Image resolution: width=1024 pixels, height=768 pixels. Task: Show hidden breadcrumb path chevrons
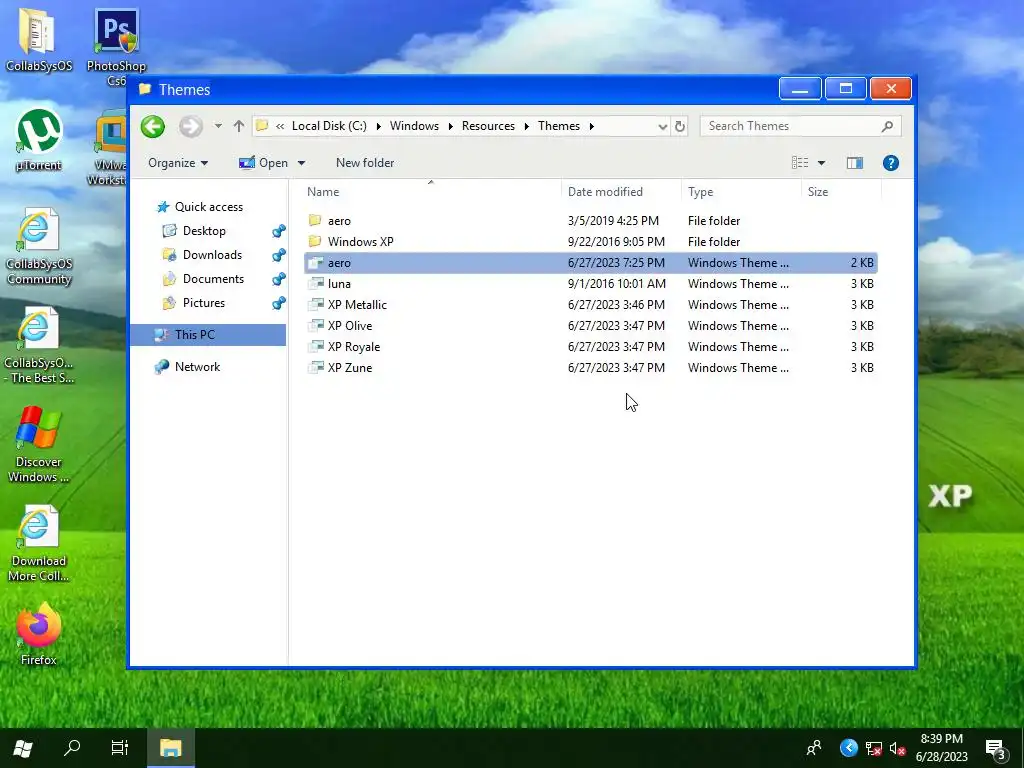280,126
